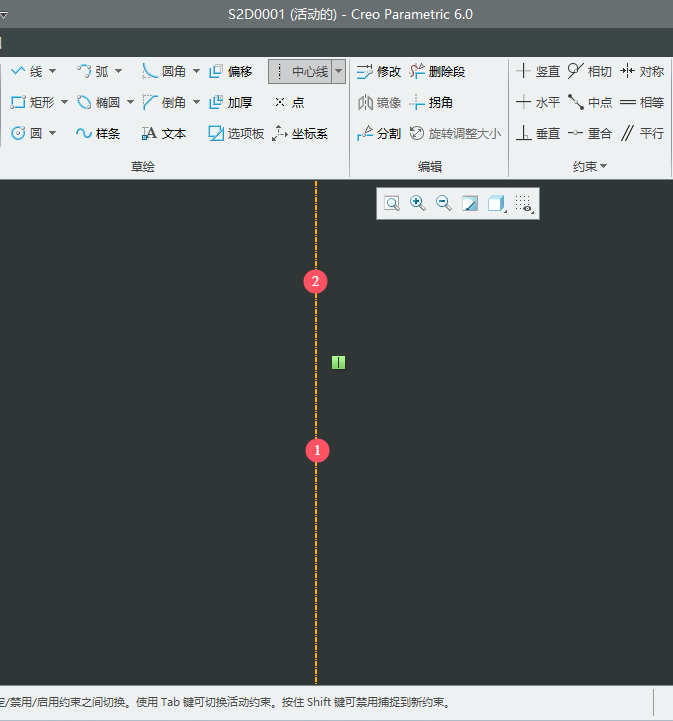Select the Ellipse (椭圆) tool
Screen dimensions: 673x721
click(x=98, y=102)
